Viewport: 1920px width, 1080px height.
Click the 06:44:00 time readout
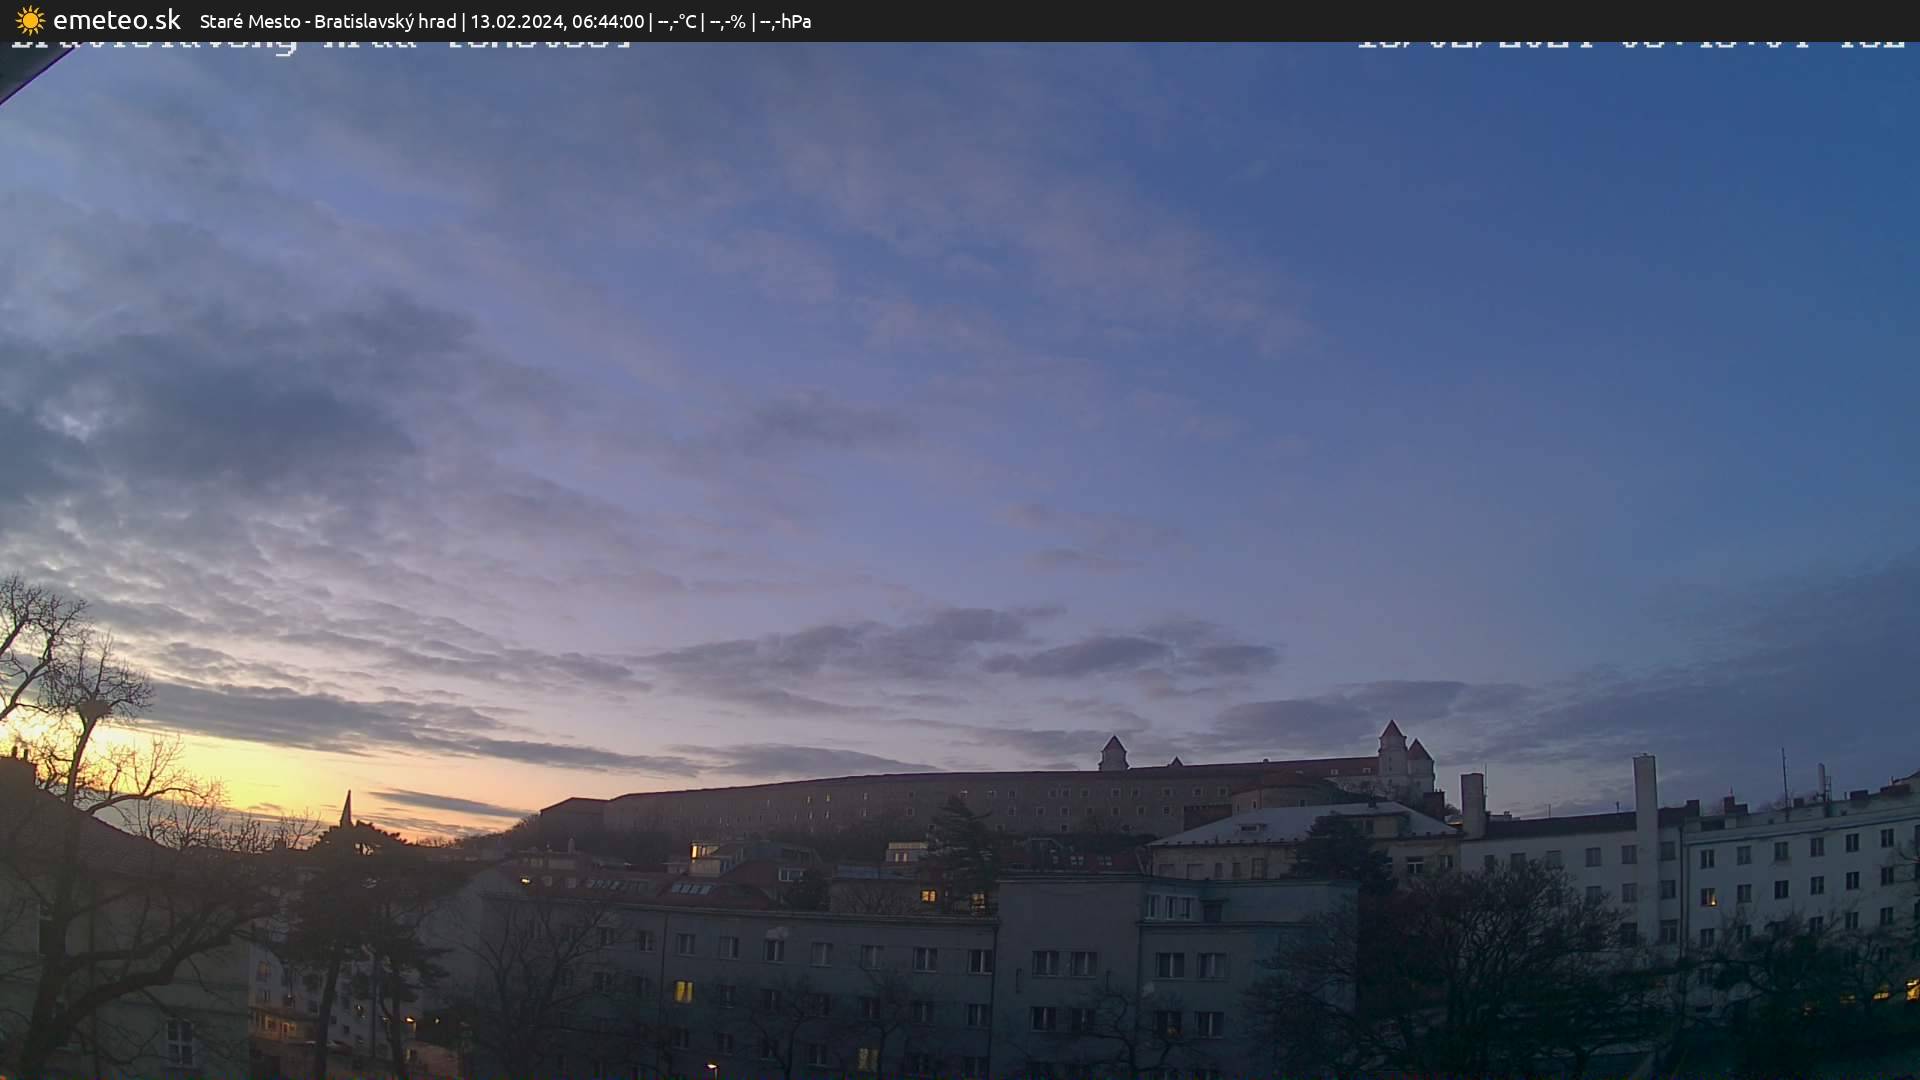(608, 21)
